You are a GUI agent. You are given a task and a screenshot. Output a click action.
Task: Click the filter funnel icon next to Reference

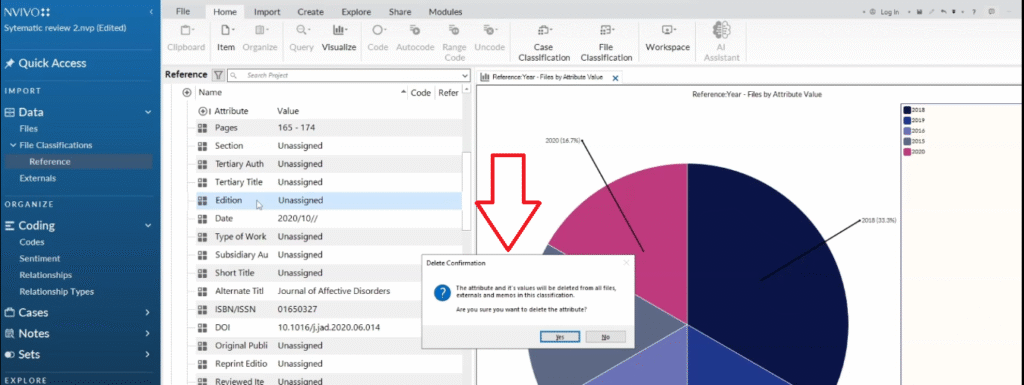click(218, 75)
